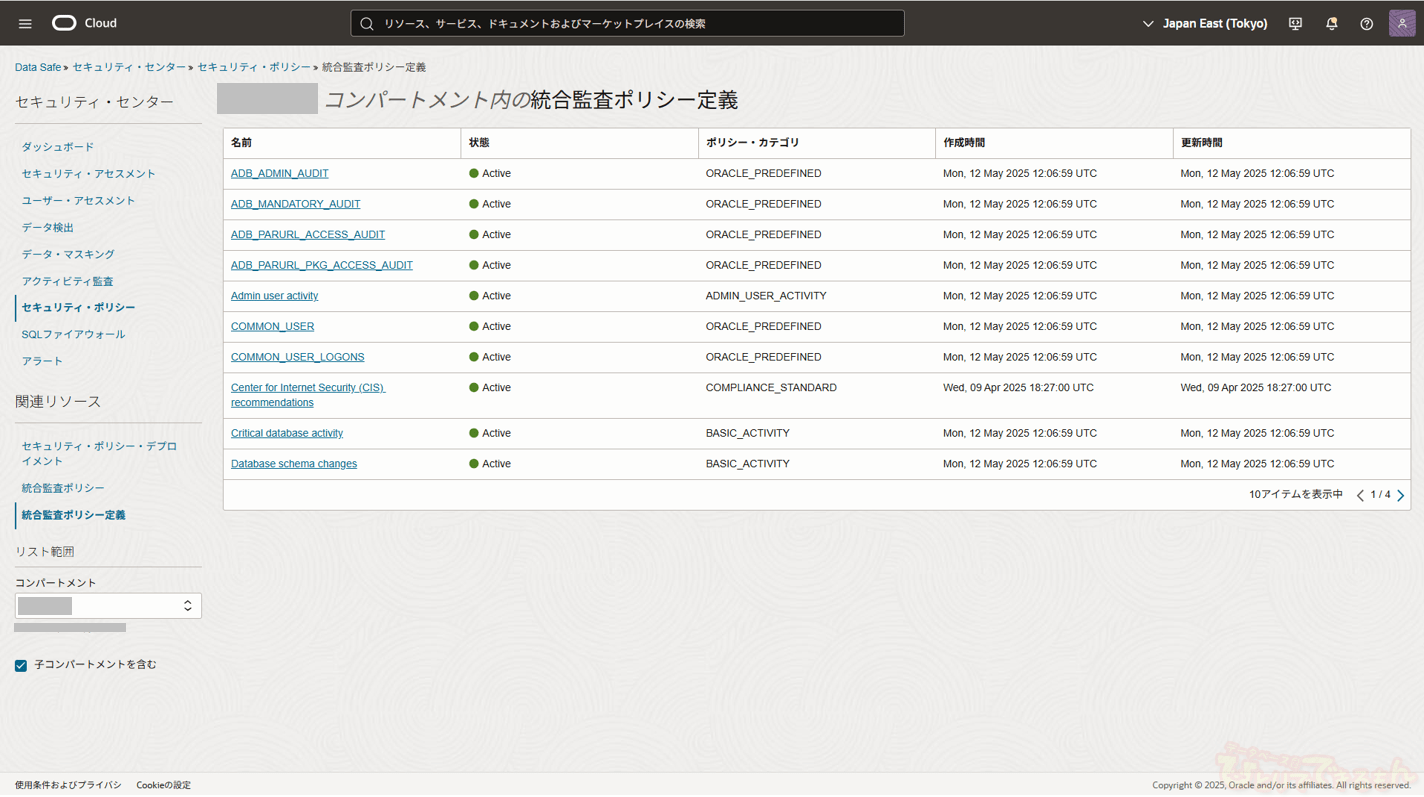Select SQLファイアウォール in the sidebar
1424x797 pixels.
[x=73, y=334]
